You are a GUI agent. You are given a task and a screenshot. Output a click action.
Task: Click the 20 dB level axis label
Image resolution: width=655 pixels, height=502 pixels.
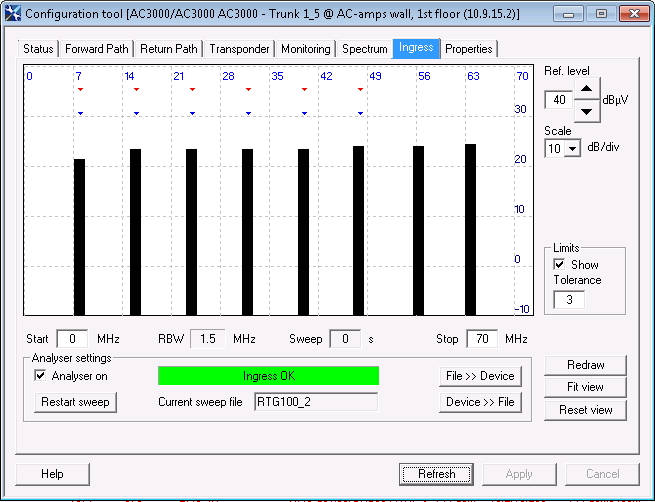click(x=520, y=159)
